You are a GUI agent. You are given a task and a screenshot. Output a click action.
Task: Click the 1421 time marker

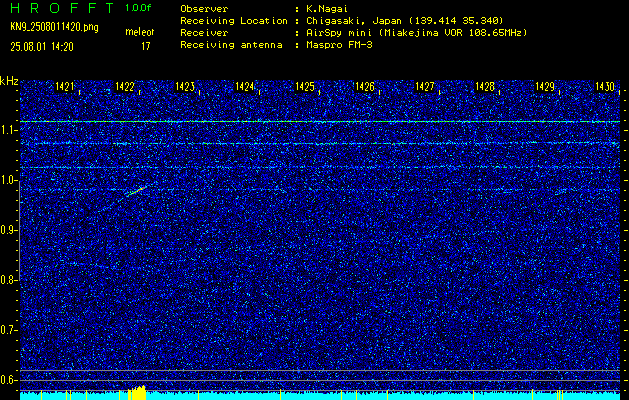pyautogui.click(x=65, y=86)
